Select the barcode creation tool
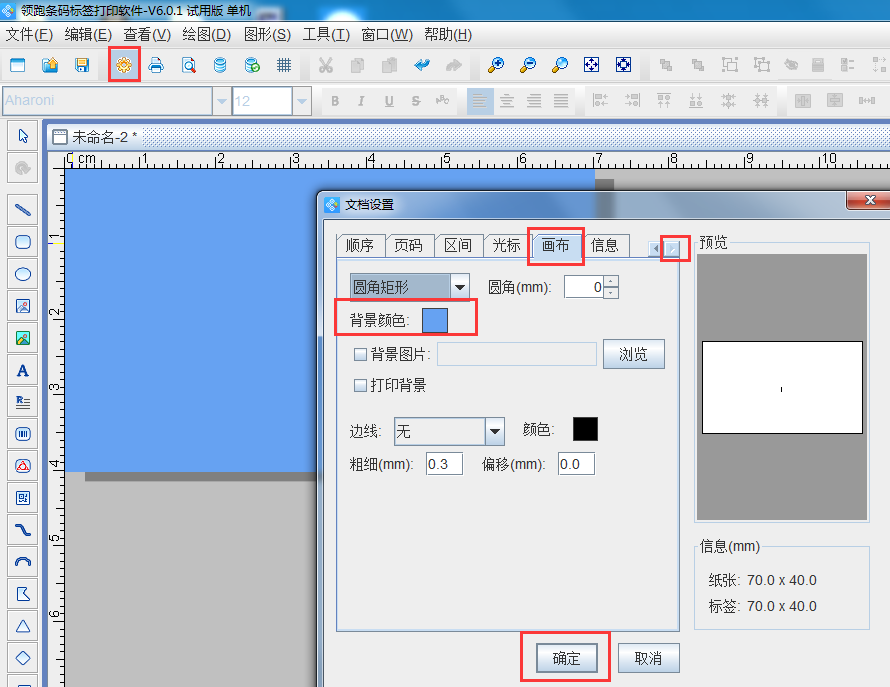 pos(22,433)
